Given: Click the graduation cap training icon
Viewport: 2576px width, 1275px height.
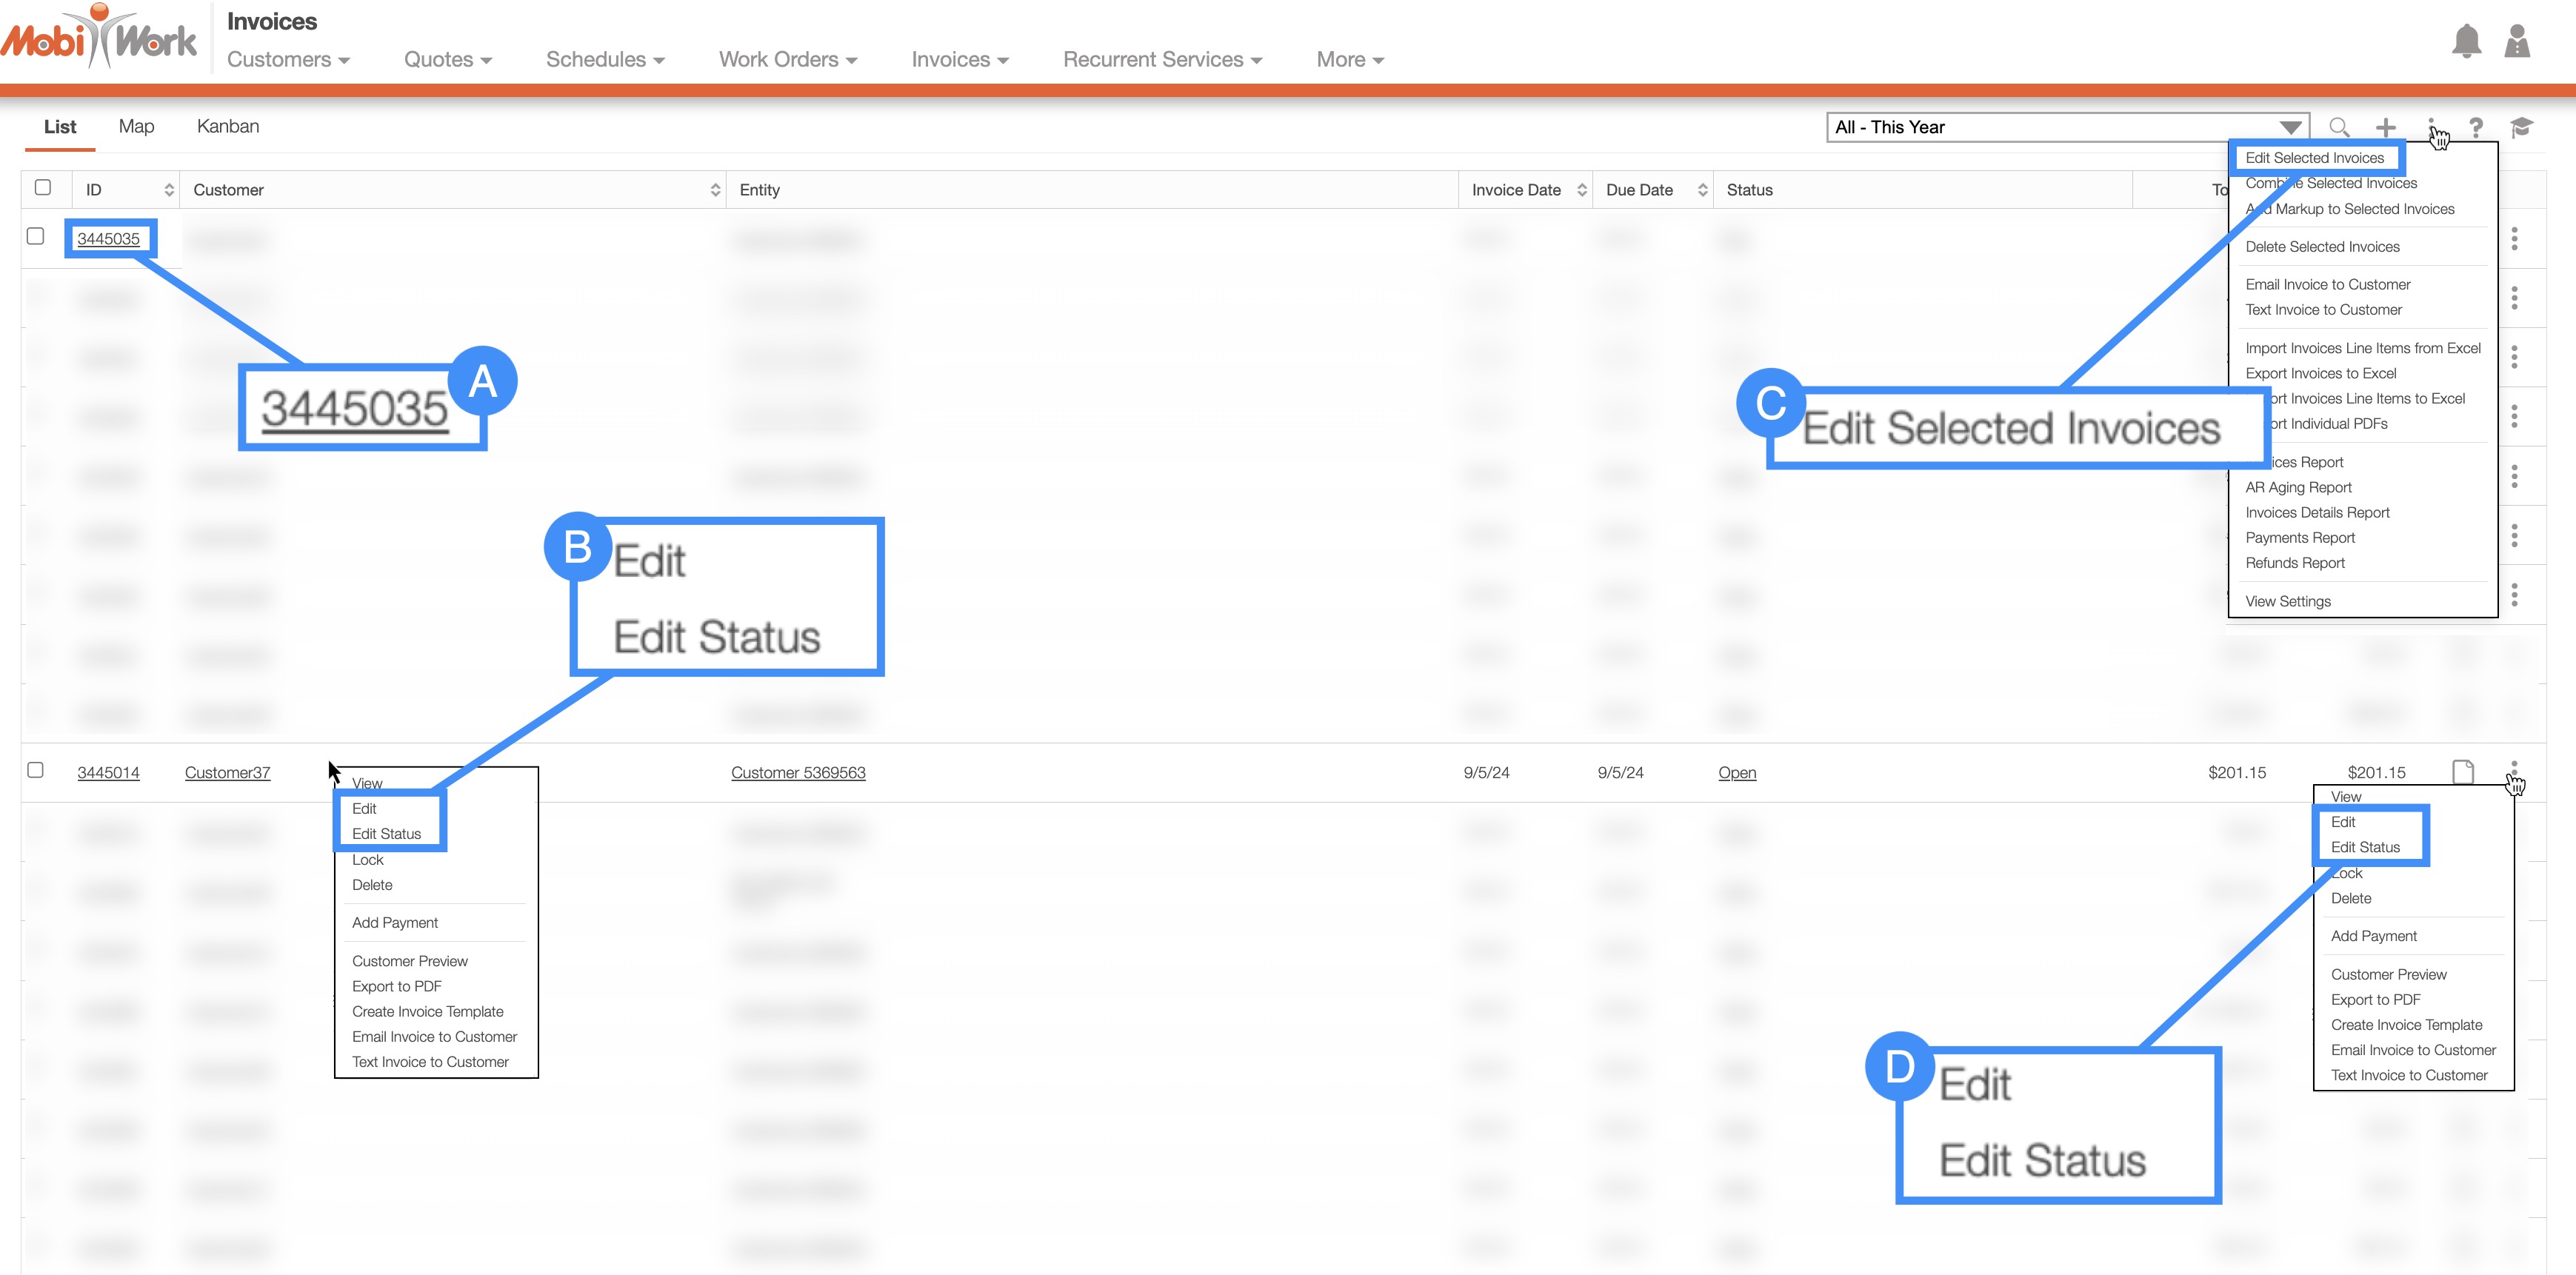Looking at the screenshot, I should tap(2522, 127).
